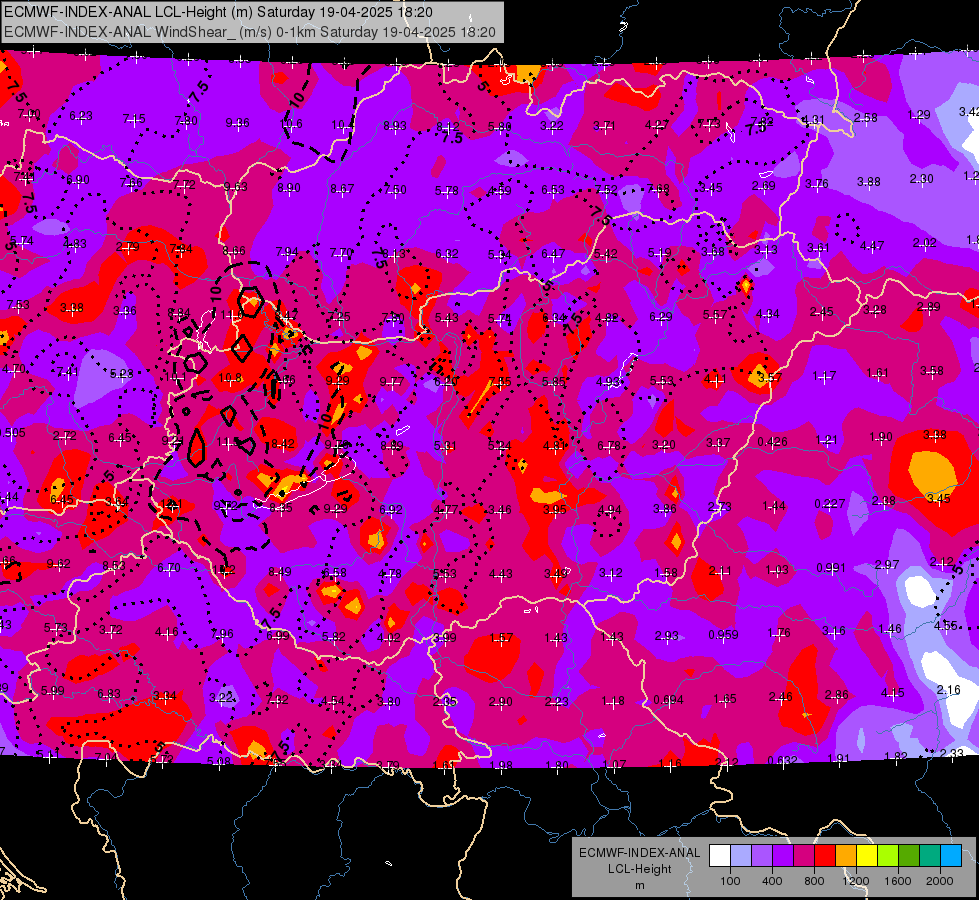The height and width of the screenshot is (900, 979).
Task: Select the 2.97 shear value
Action: tap(887, 565)
